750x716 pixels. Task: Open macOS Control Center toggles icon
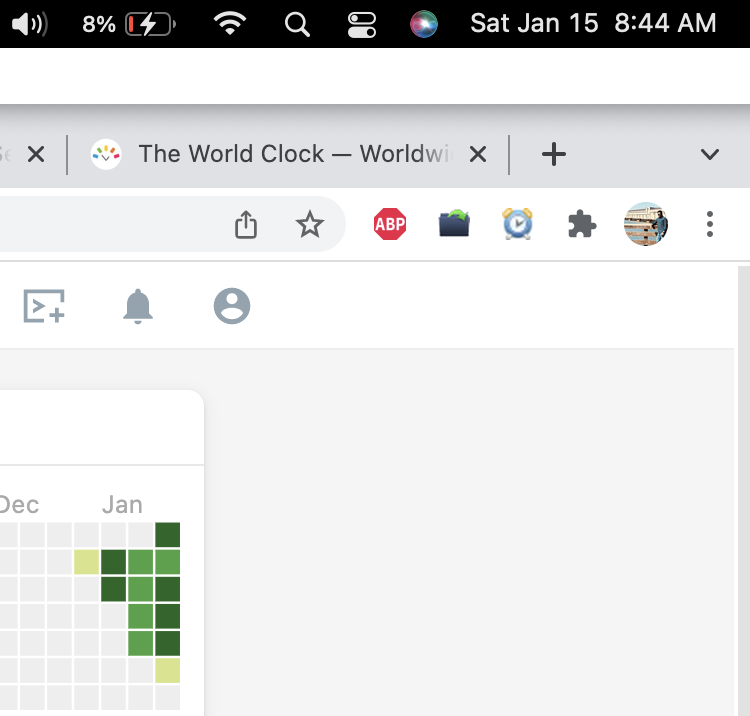coord(362,24)
